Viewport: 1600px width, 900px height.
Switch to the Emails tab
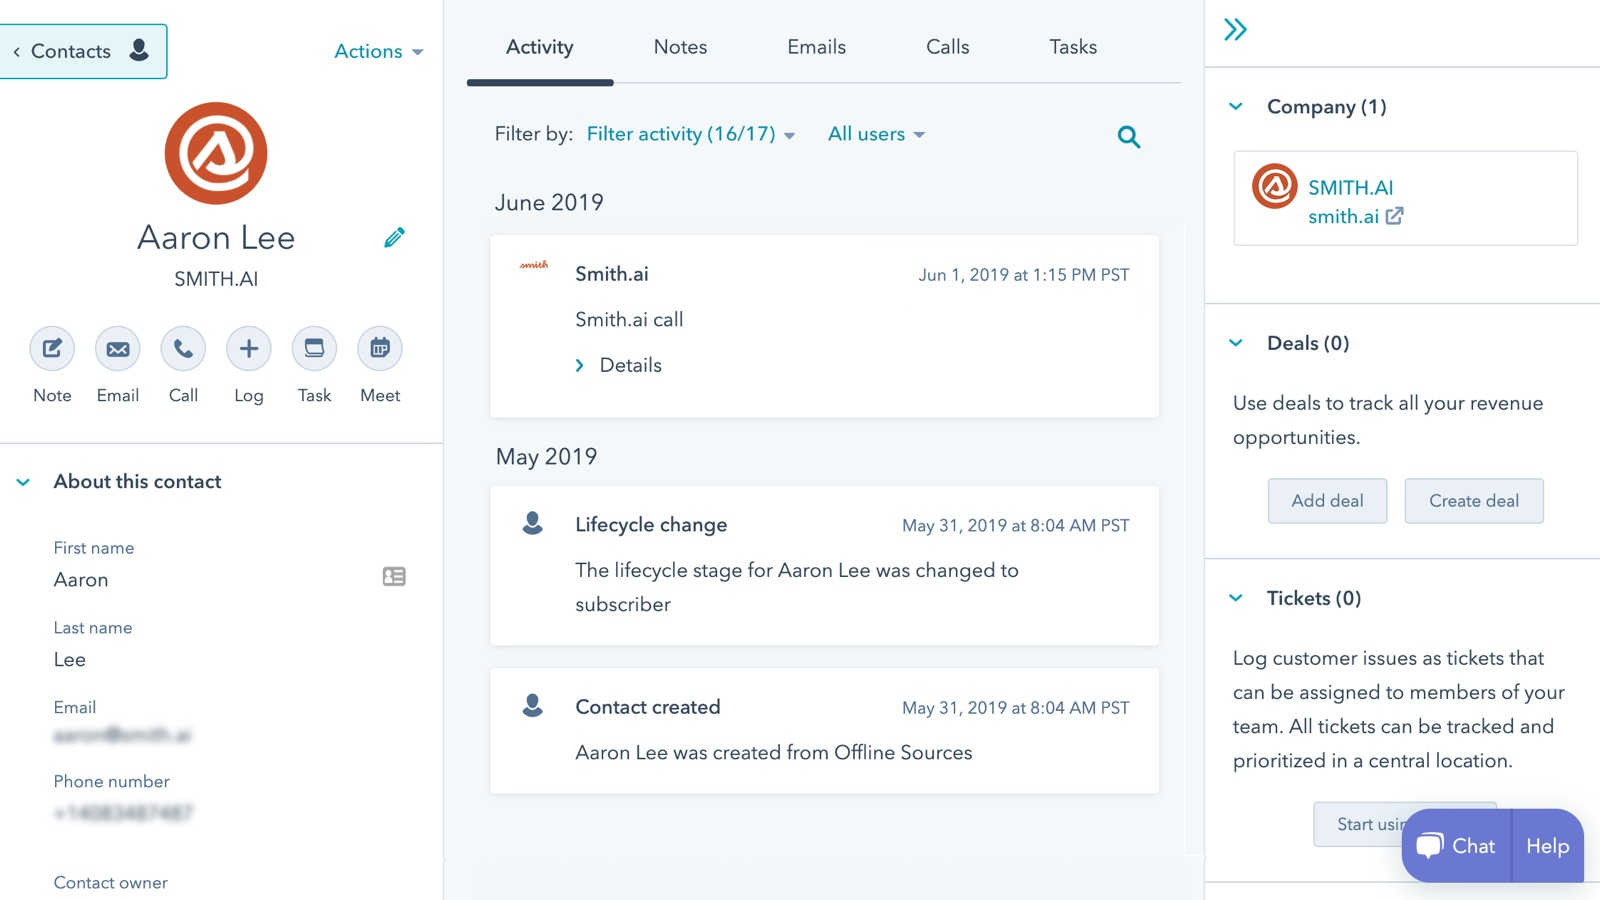(x=815, y=46)
